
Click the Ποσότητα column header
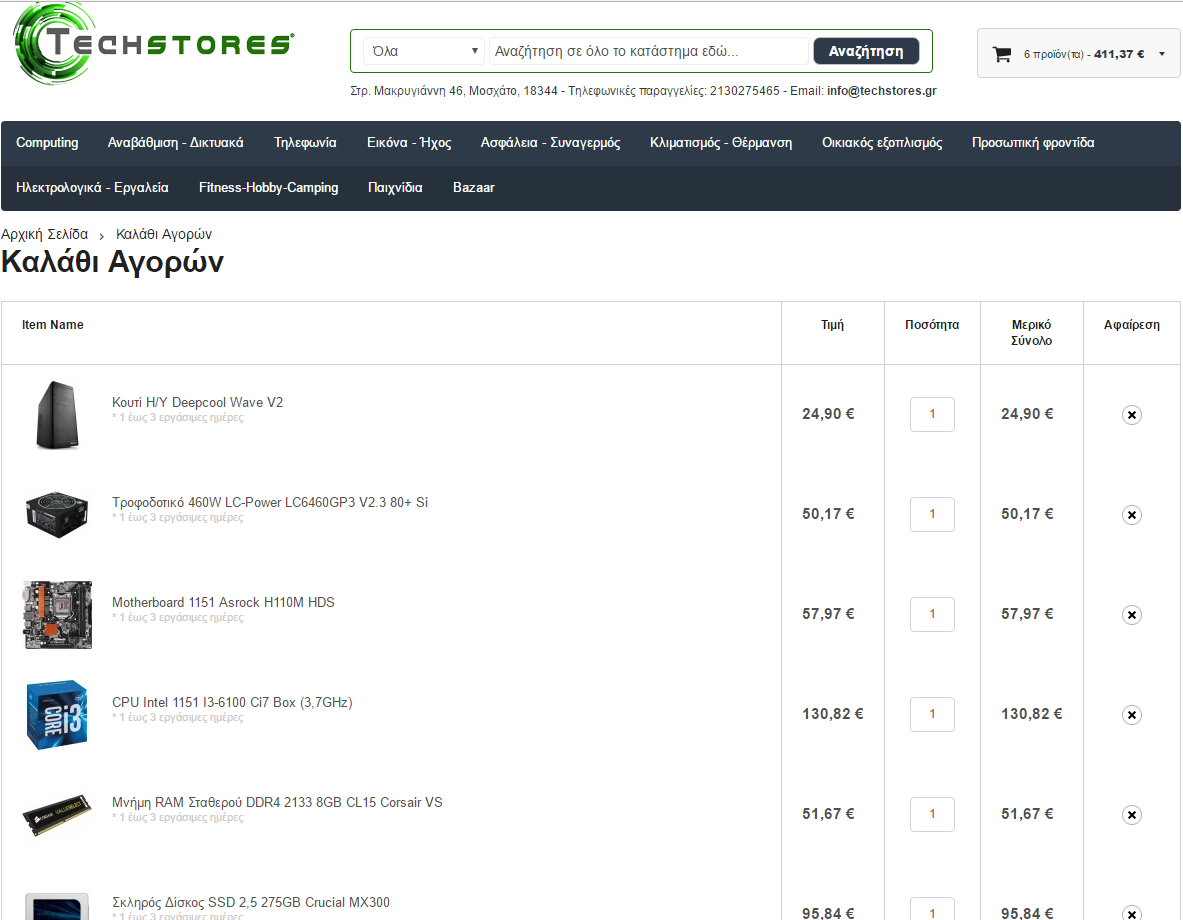click(932, 325)
